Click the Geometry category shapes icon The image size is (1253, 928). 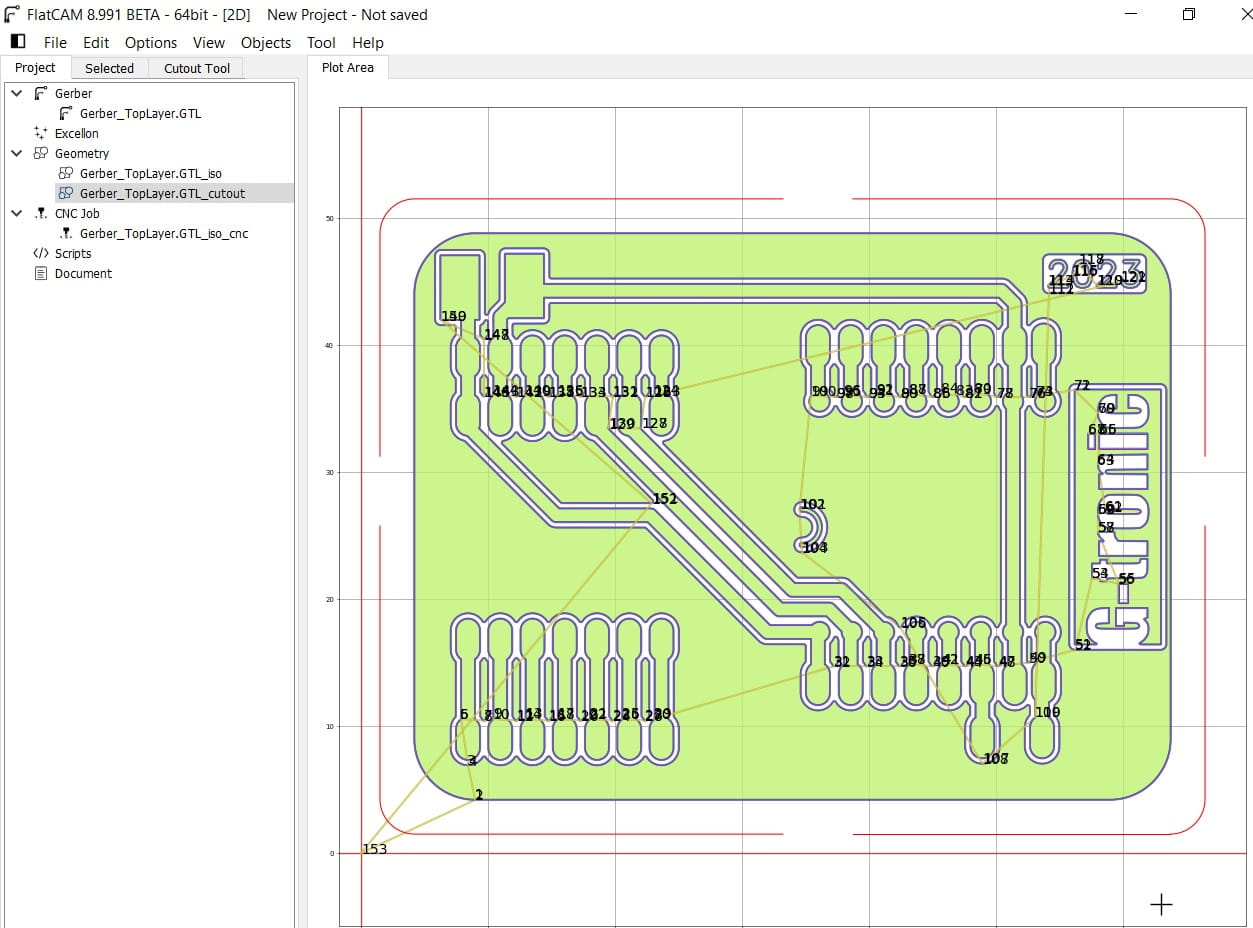41,153
